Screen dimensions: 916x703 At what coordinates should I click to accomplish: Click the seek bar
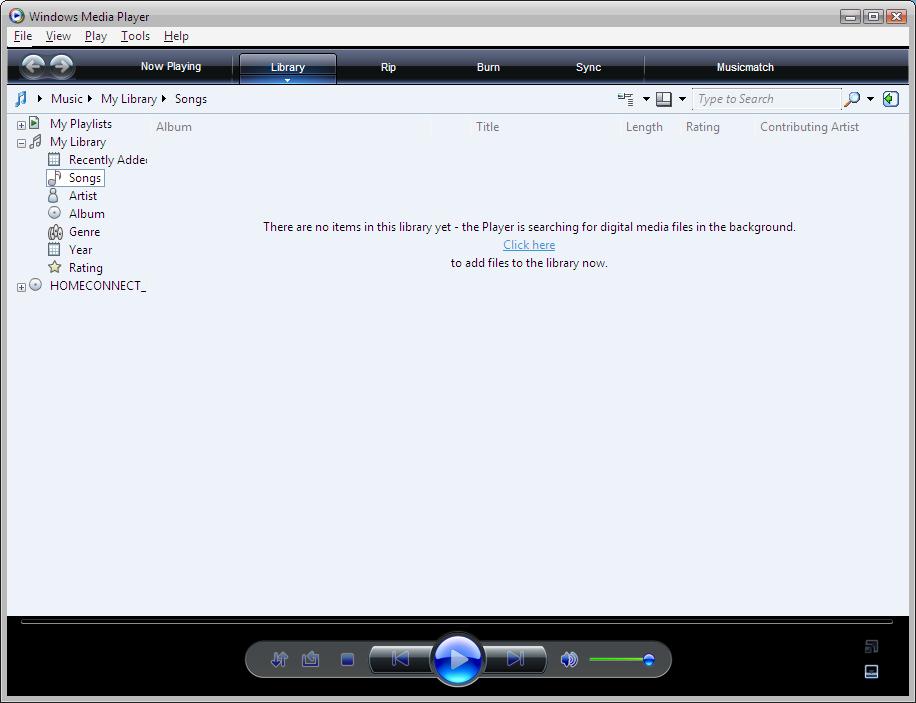point(457,622)
